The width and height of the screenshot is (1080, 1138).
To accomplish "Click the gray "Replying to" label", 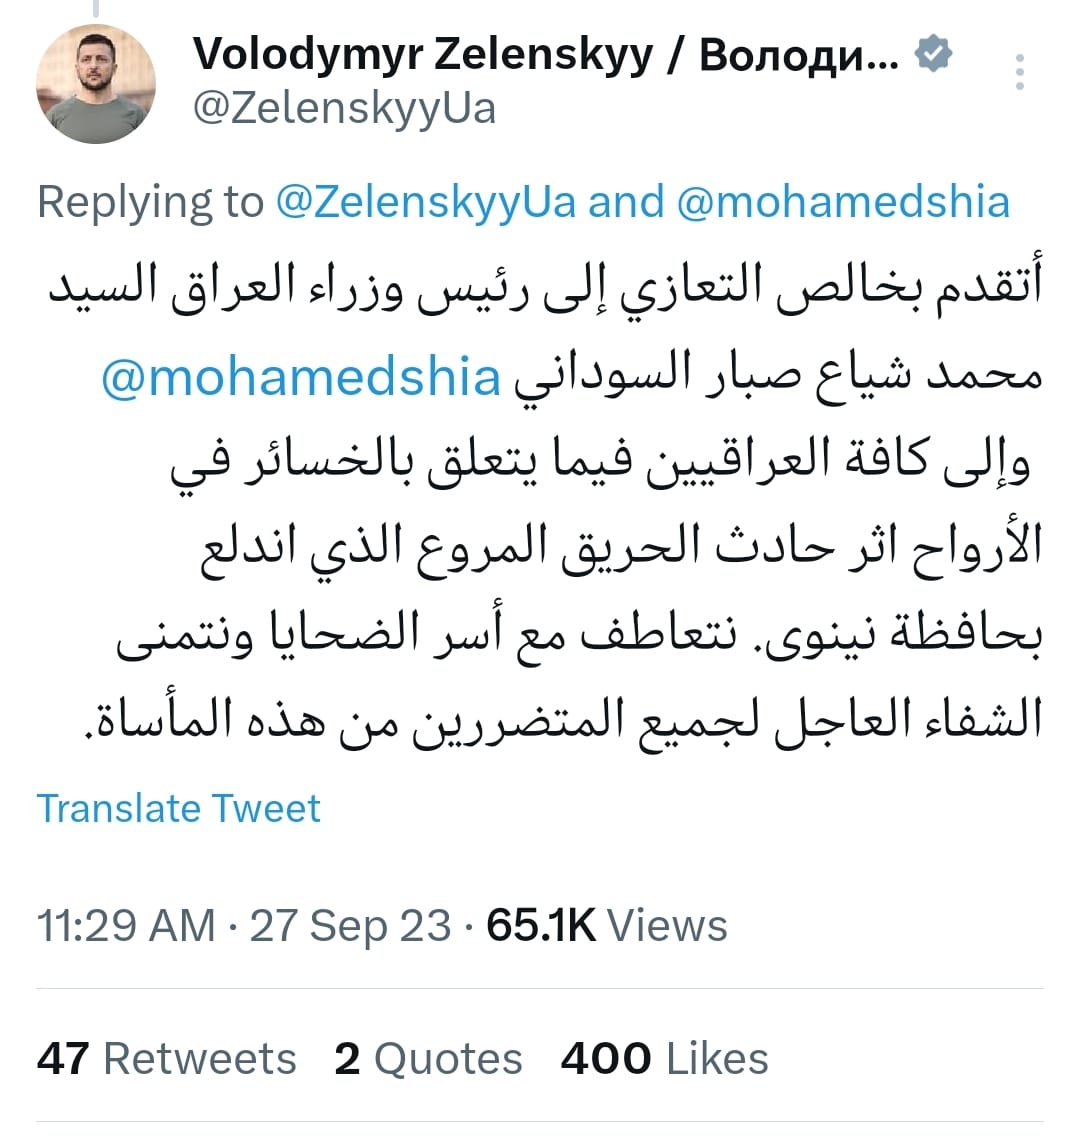I will (x=150, y=202).
